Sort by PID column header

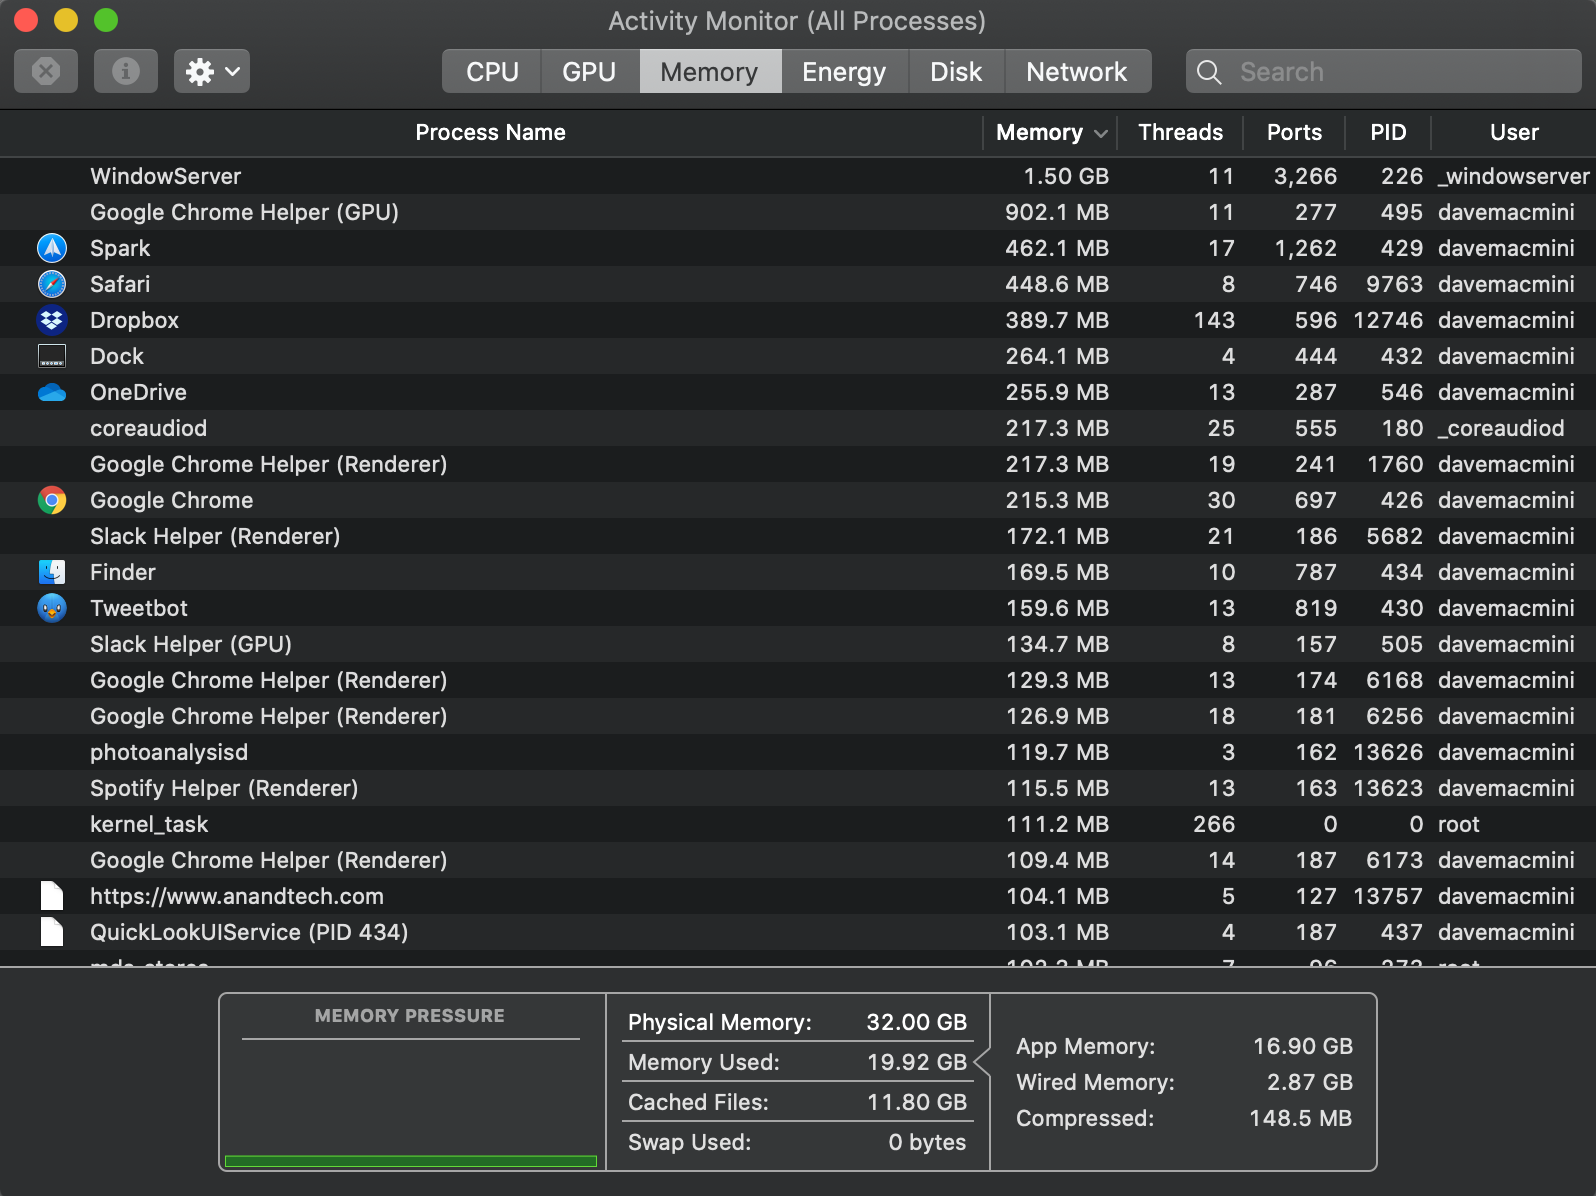(x=1388, y=132)
